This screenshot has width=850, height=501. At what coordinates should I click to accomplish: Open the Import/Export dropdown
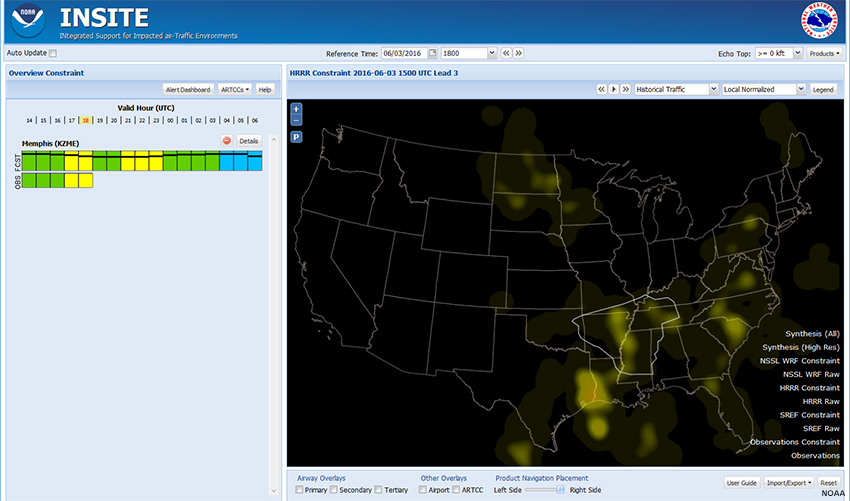coord(789,483)
